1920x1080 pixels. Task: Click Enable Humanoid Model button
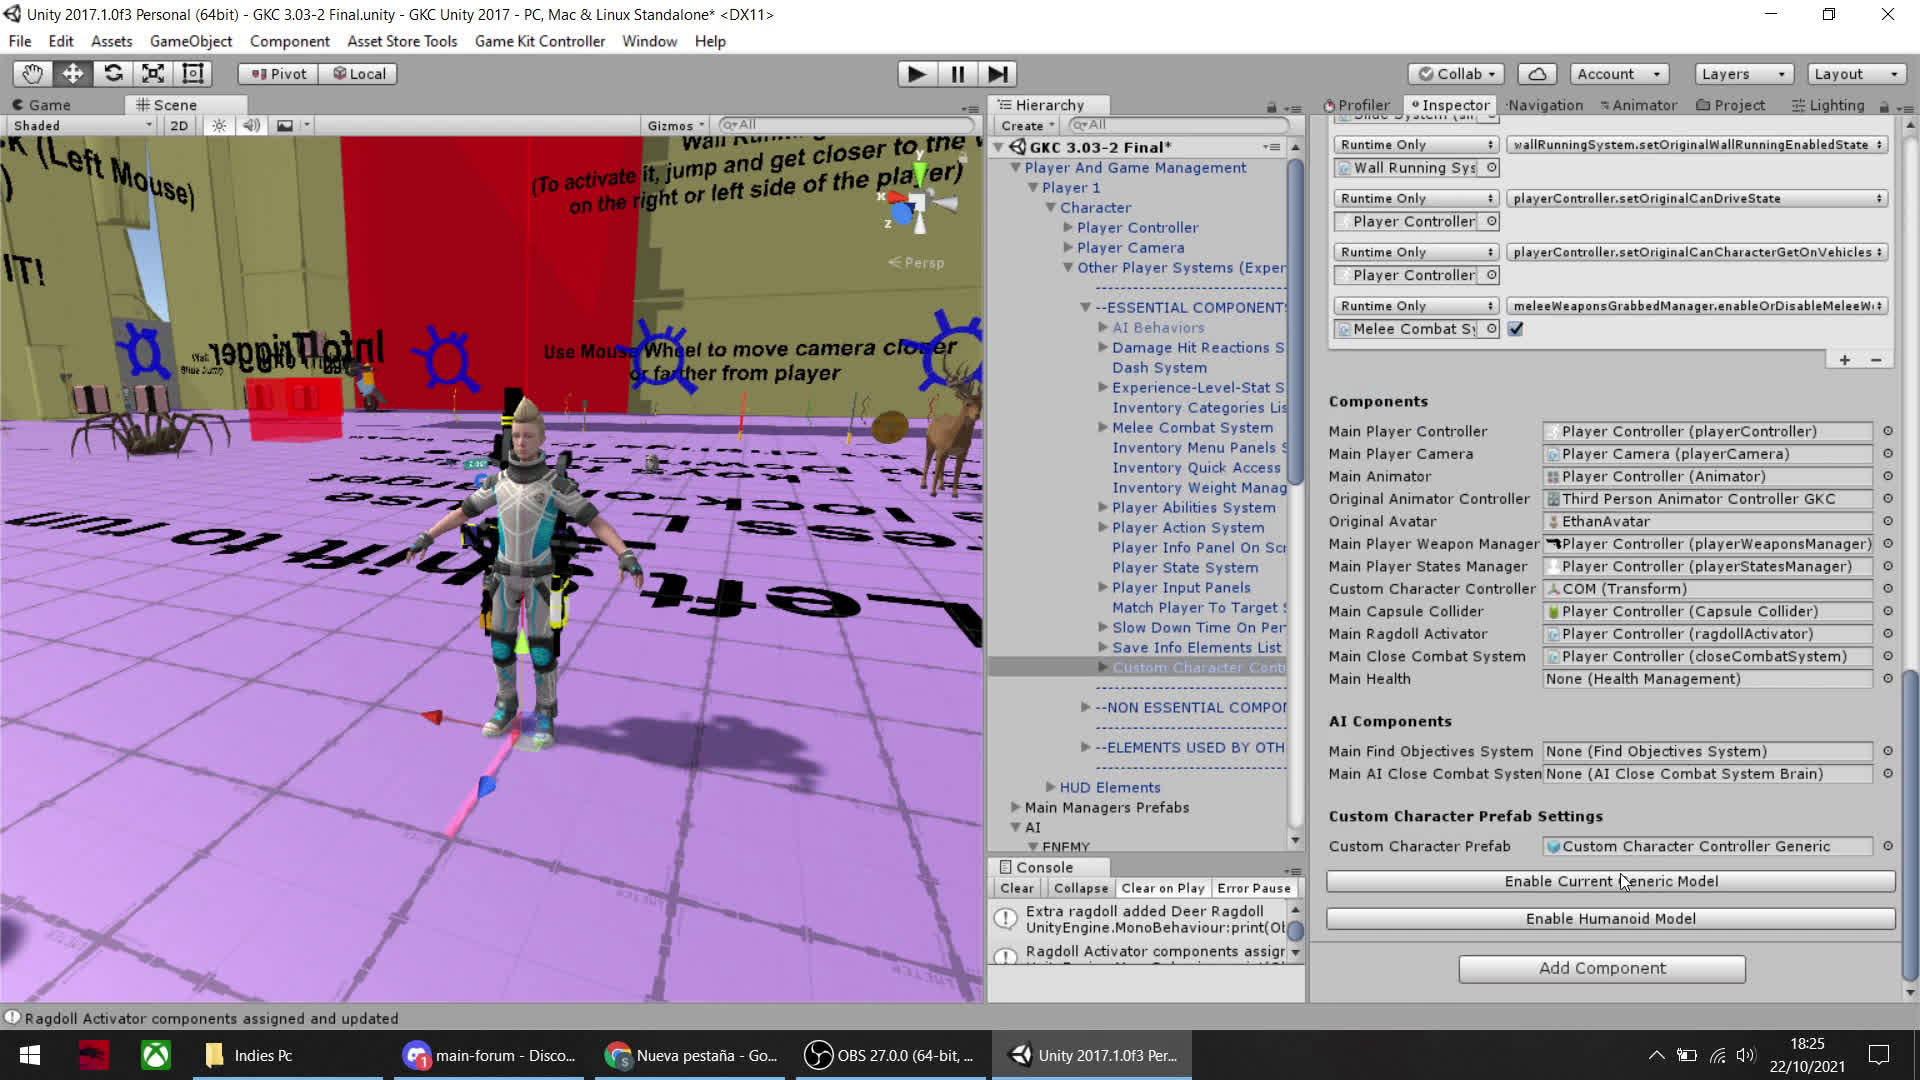click(x=1610, y=919)
